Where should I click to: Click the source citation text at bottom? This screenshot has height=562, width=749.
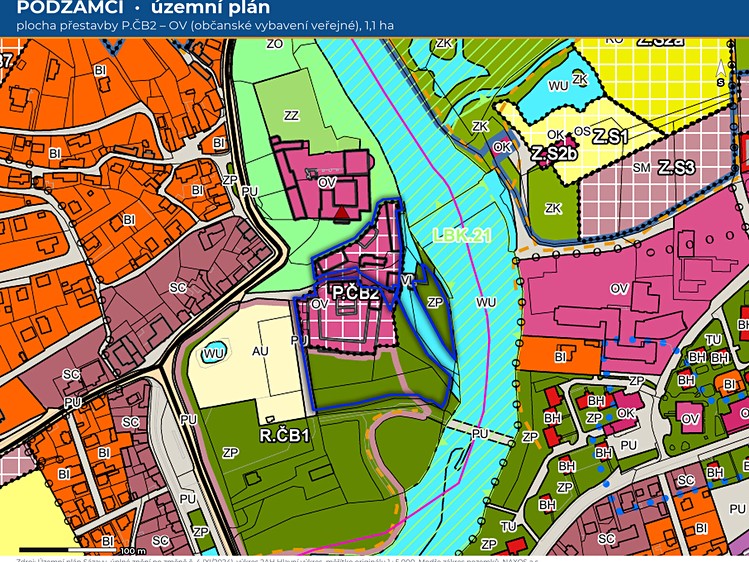pos(278,560)
